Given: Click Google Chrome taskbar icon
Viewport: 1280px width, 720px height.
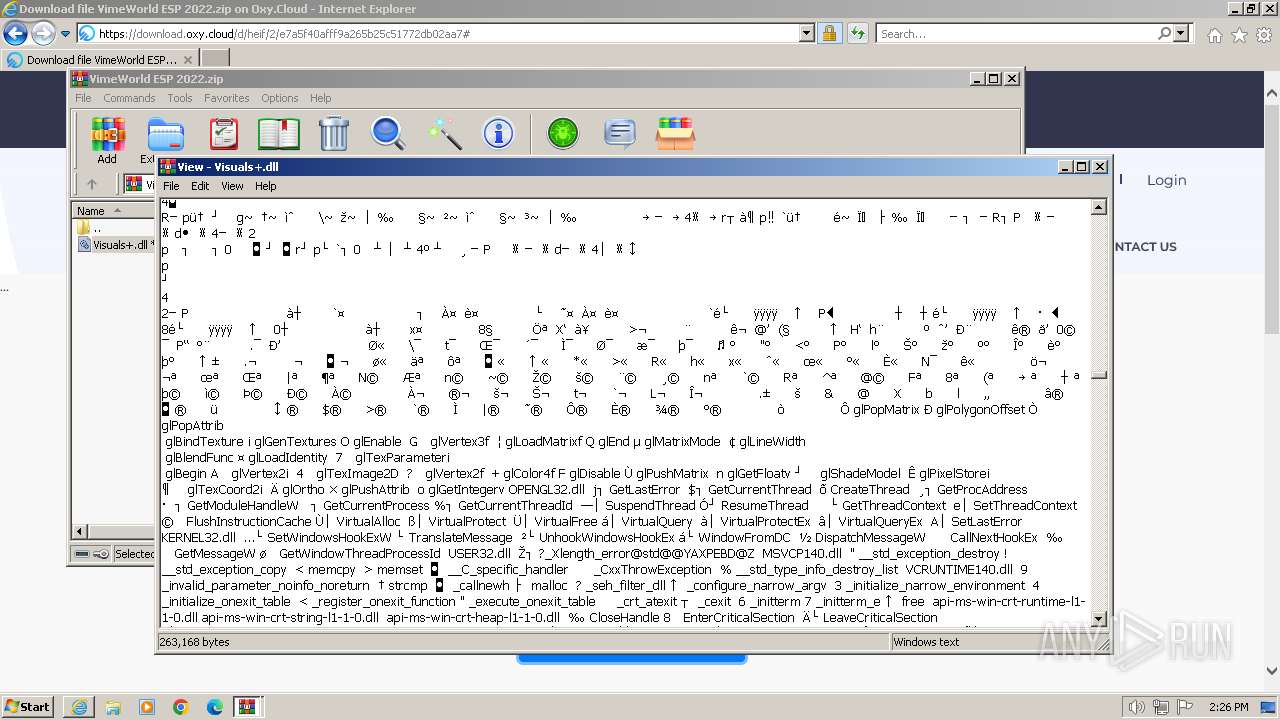Looking at the screenshot, I should point(181,707).
